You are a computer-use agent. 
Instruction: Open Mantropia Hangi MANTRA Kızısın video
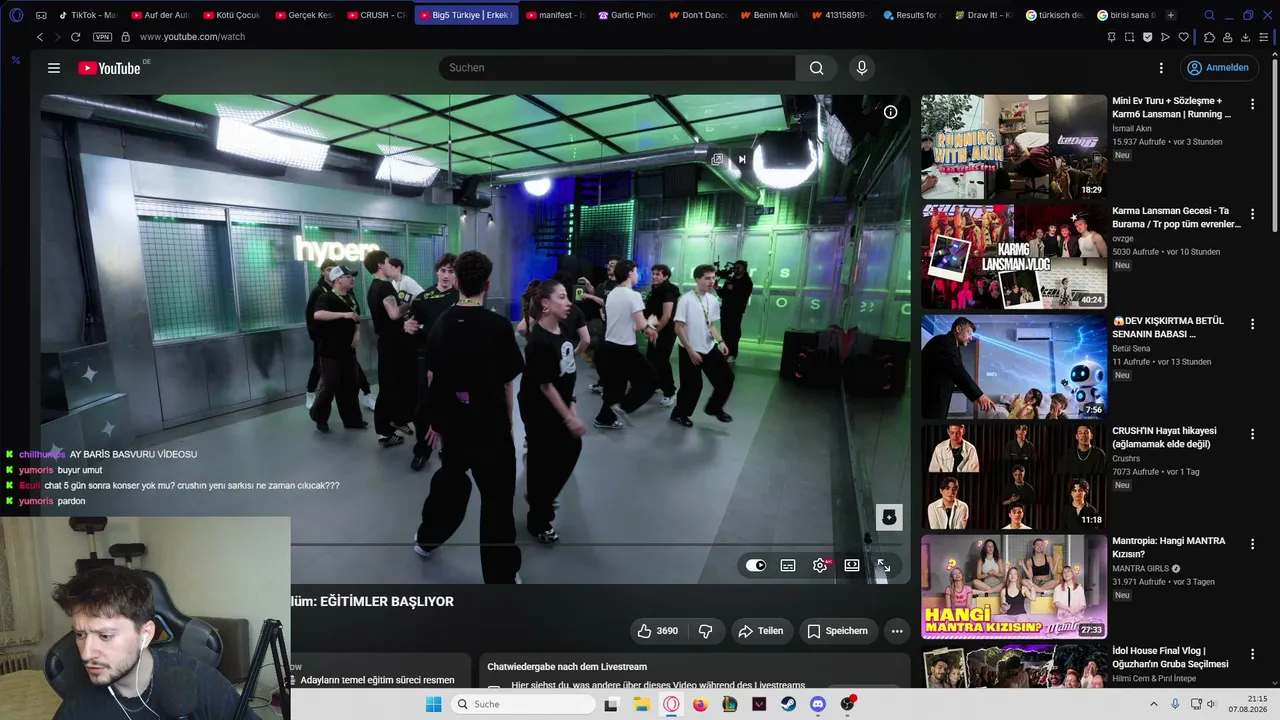click(x=1014, y=587)
